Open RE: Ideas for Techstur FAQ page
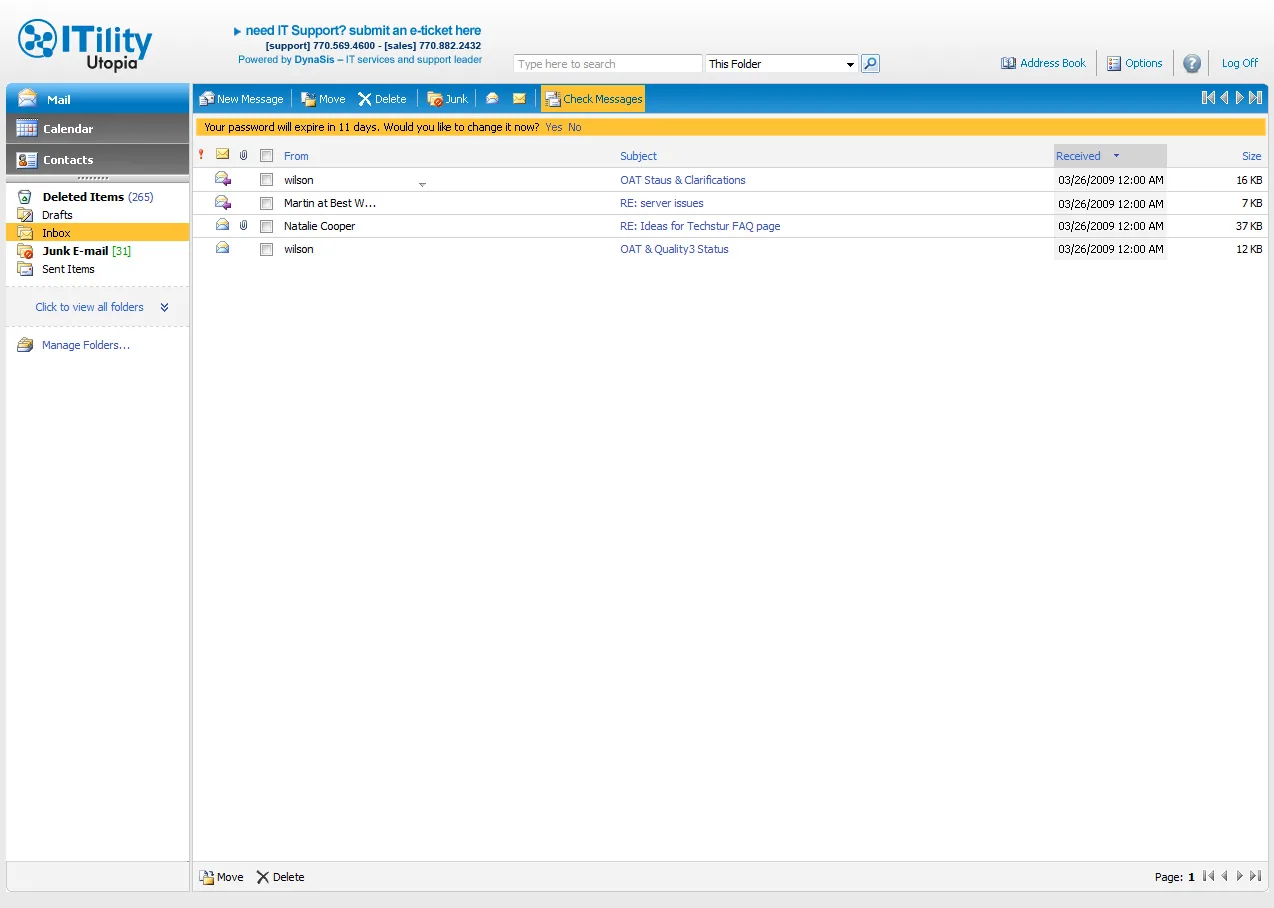The height and width of the screenshot is (908, 1274). (x=700, y=226)
